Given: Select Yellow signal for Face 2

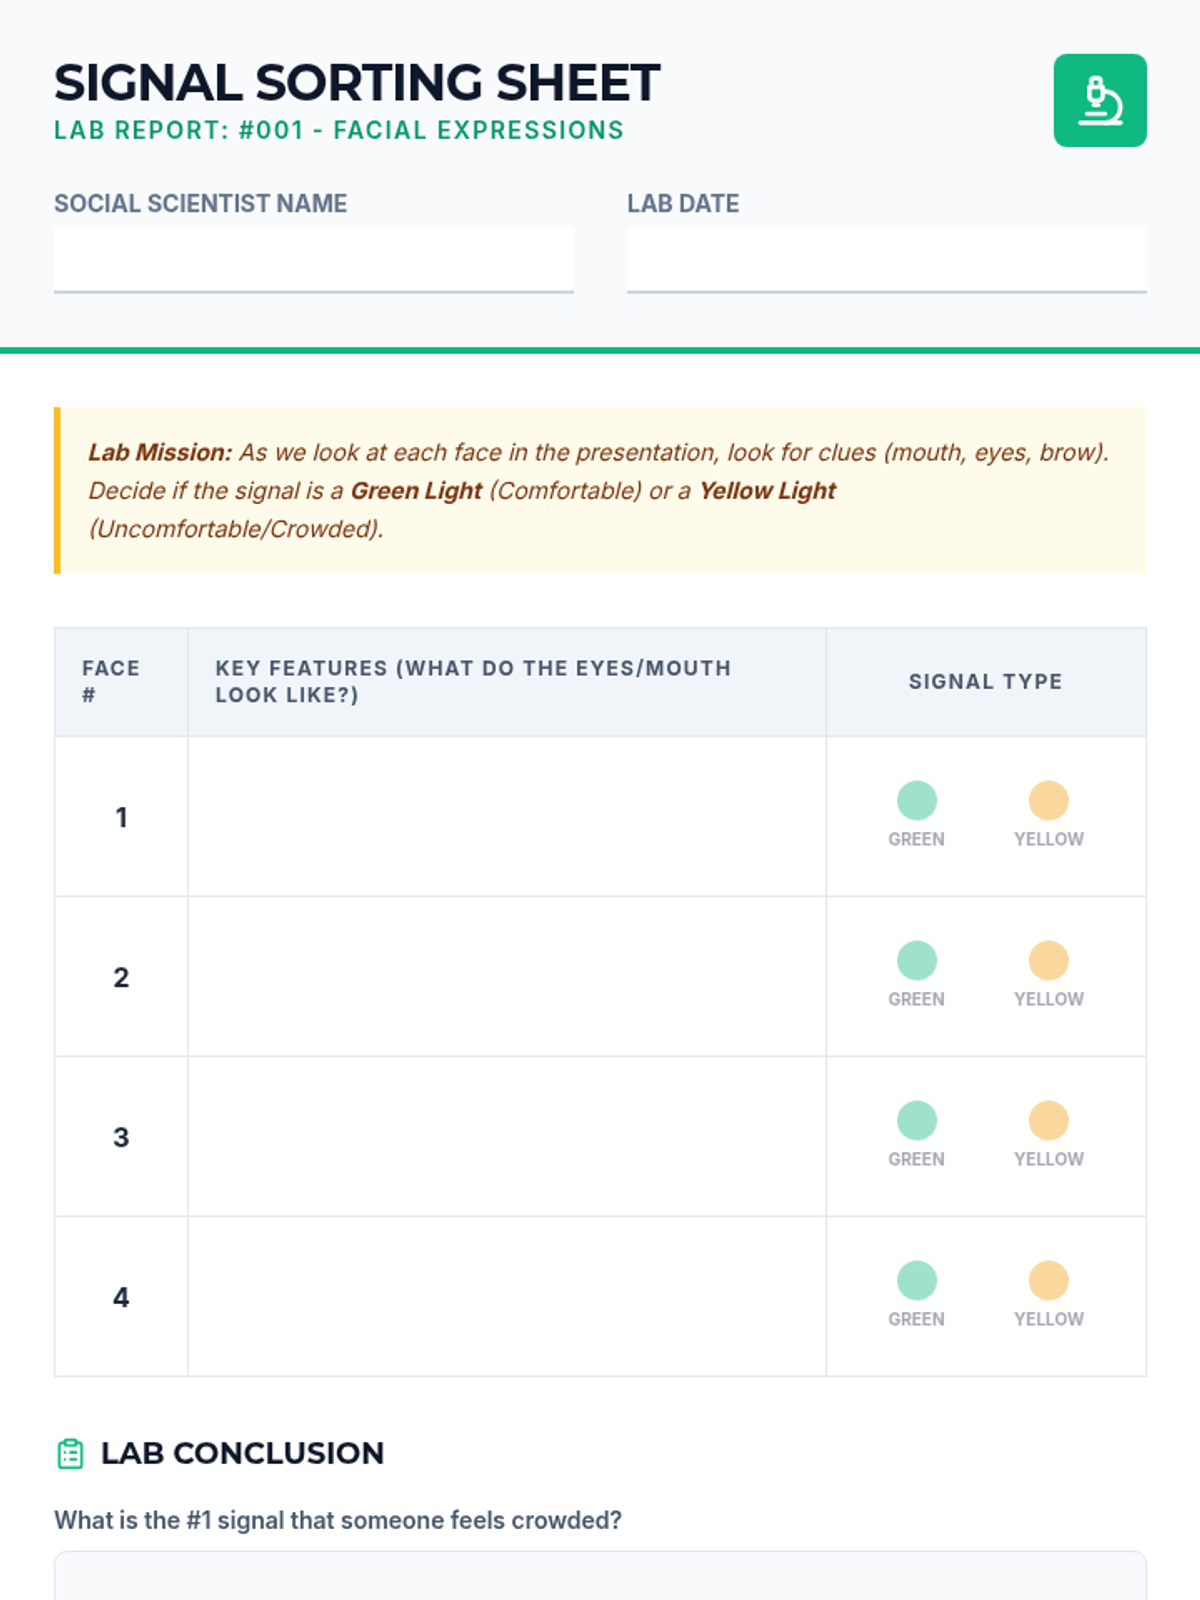Looking at the screenshot, I should 1048,961.
